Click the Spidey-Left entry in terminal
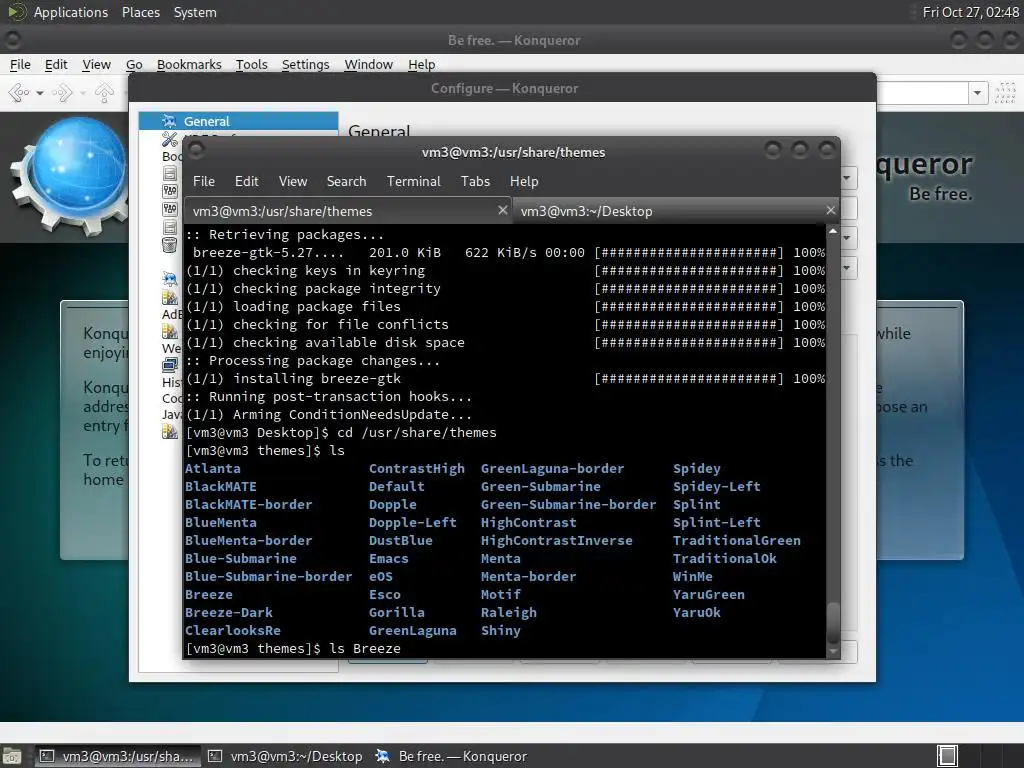 point(716,486)
